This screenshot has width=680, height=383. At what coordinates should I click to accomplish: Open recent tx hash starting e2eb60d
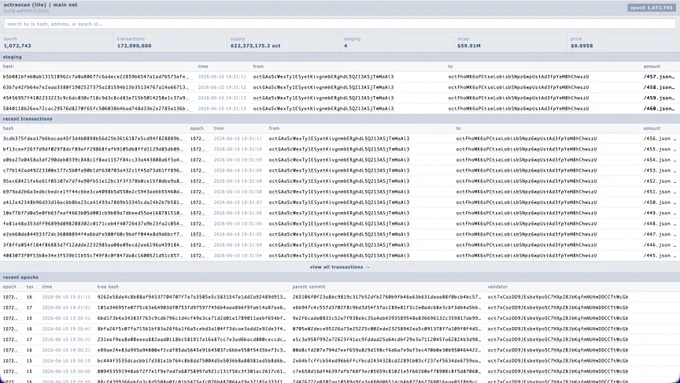pyautogui.click(x=93, y=234)
